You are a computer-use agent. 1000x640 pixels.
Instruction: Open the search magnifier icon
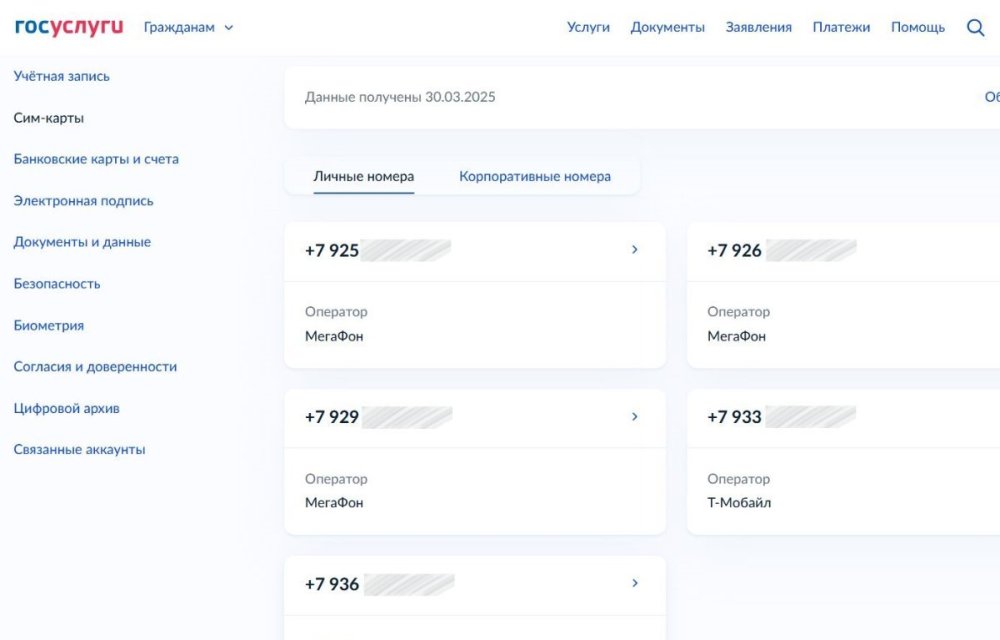[x=975, y=27]
